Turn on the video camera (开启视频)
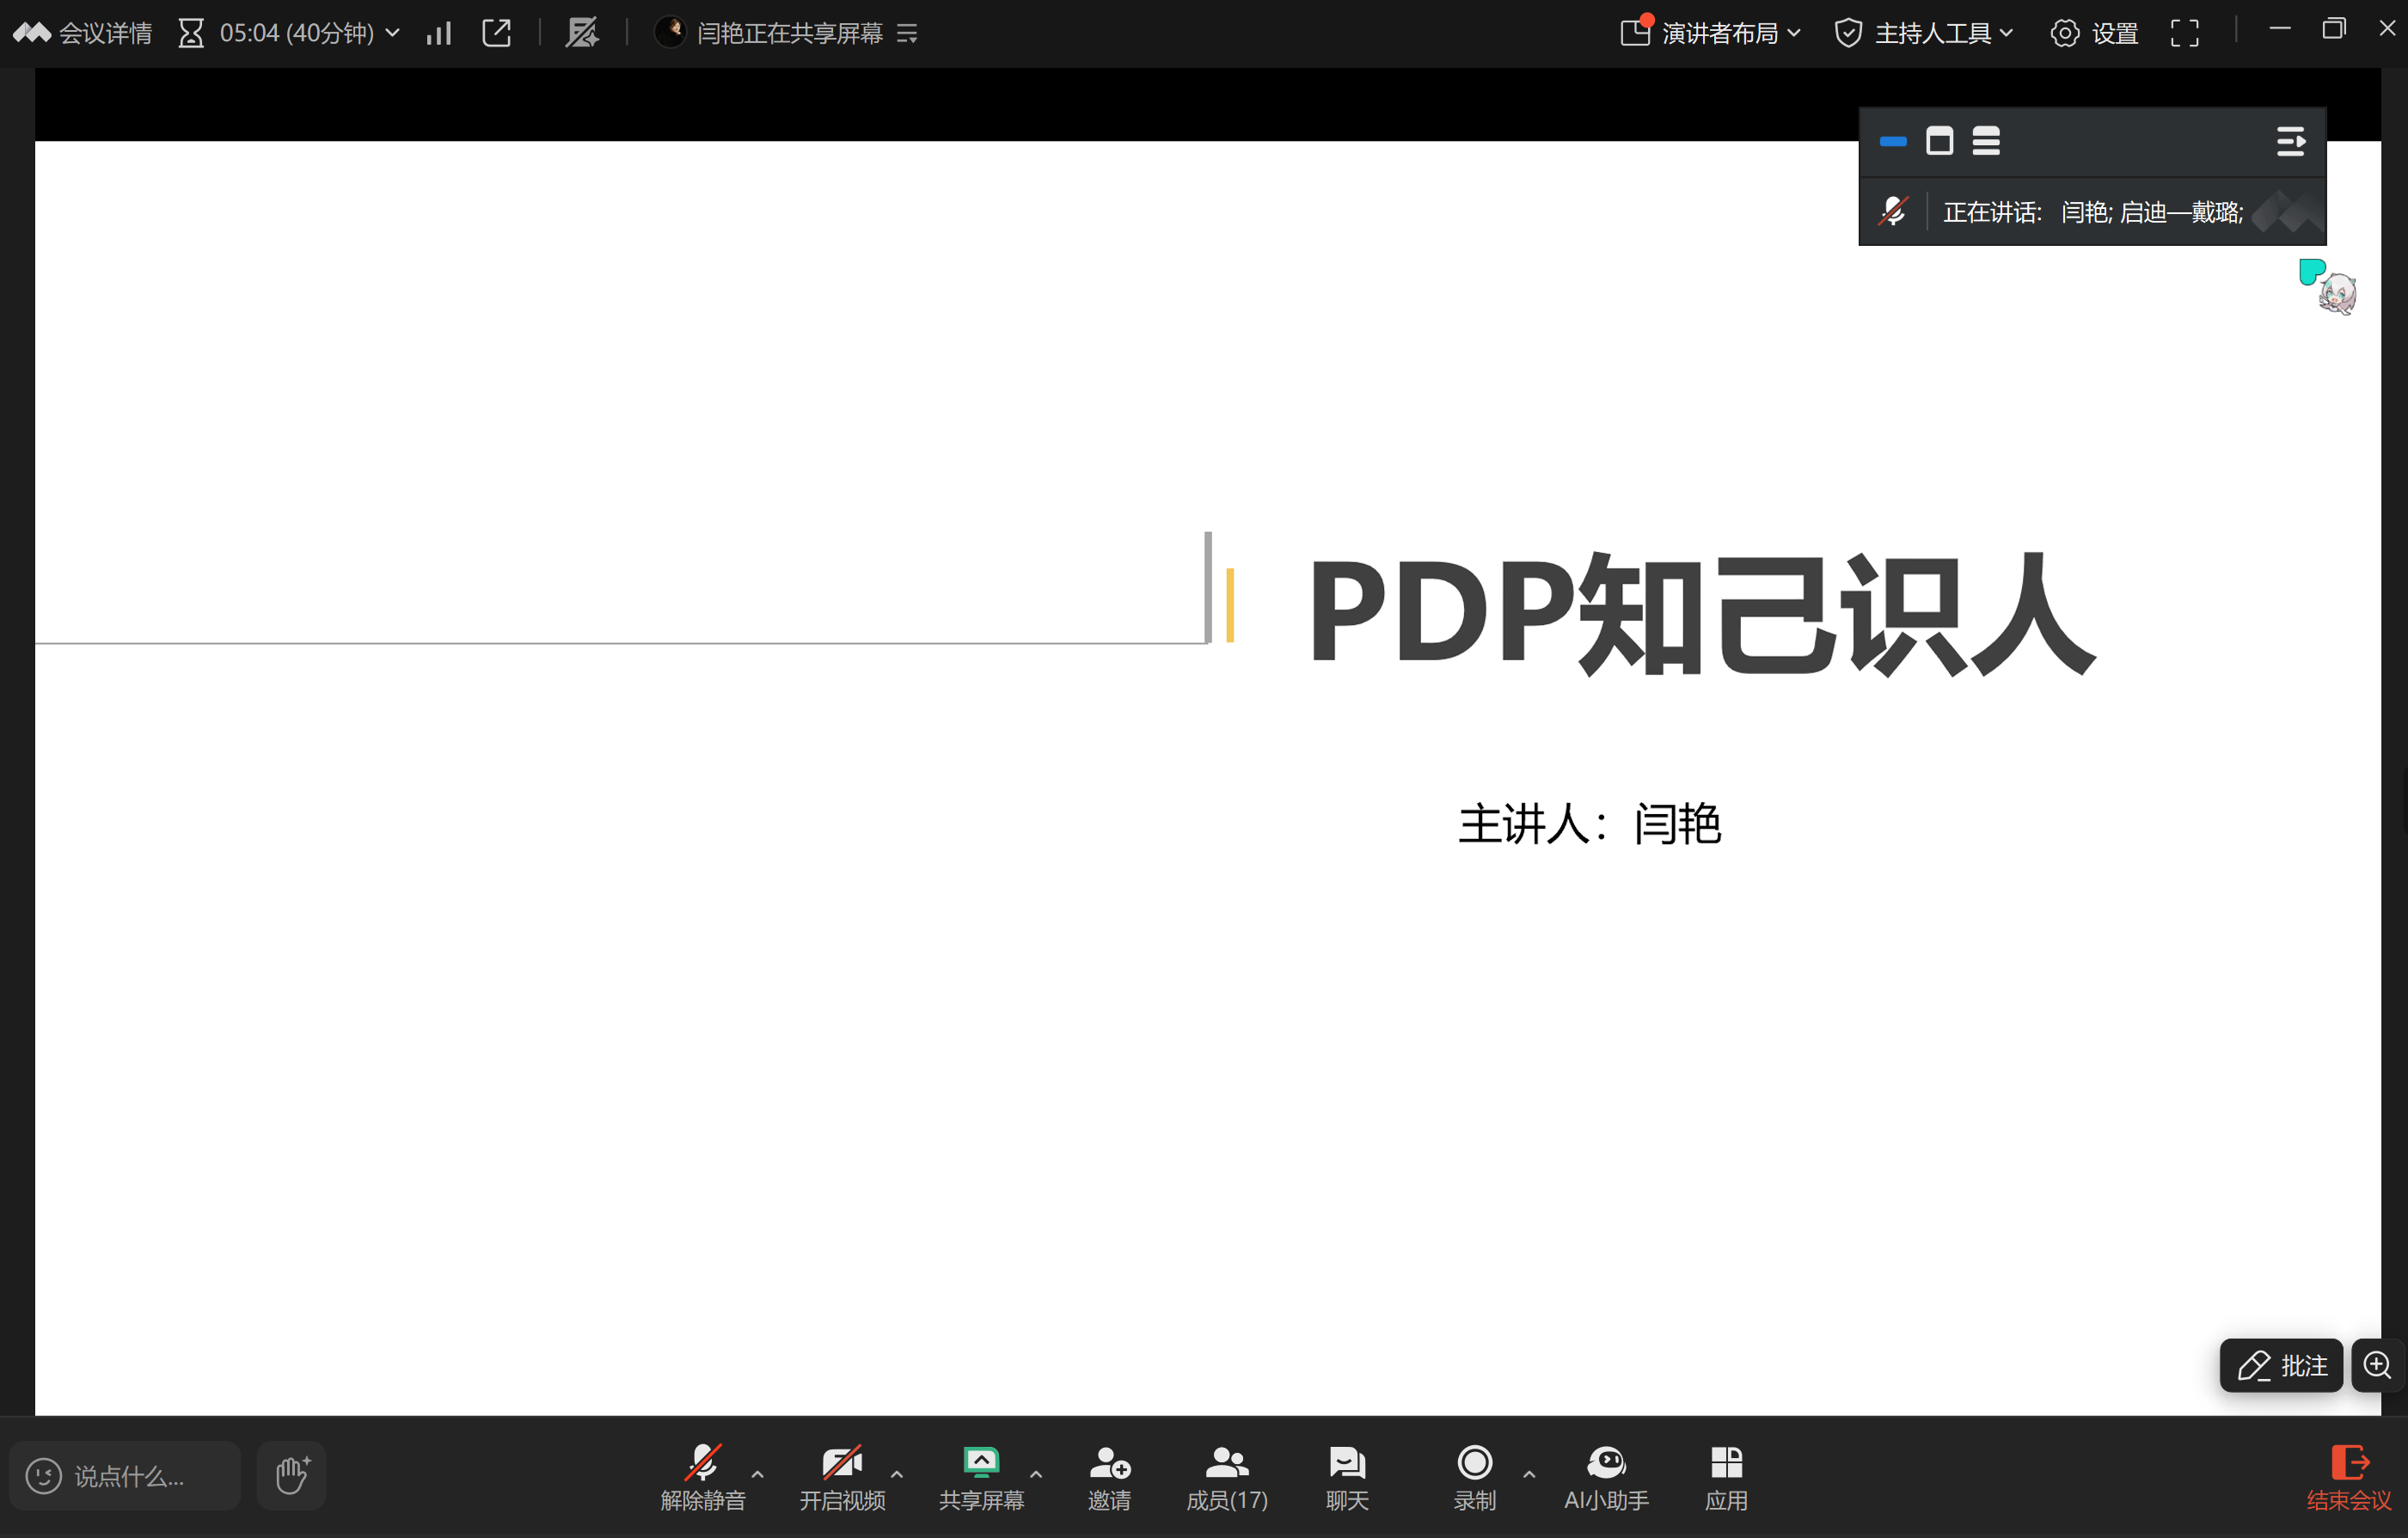Image resolution: width=2408 pixels, height=1538 pixels. 841,1475
